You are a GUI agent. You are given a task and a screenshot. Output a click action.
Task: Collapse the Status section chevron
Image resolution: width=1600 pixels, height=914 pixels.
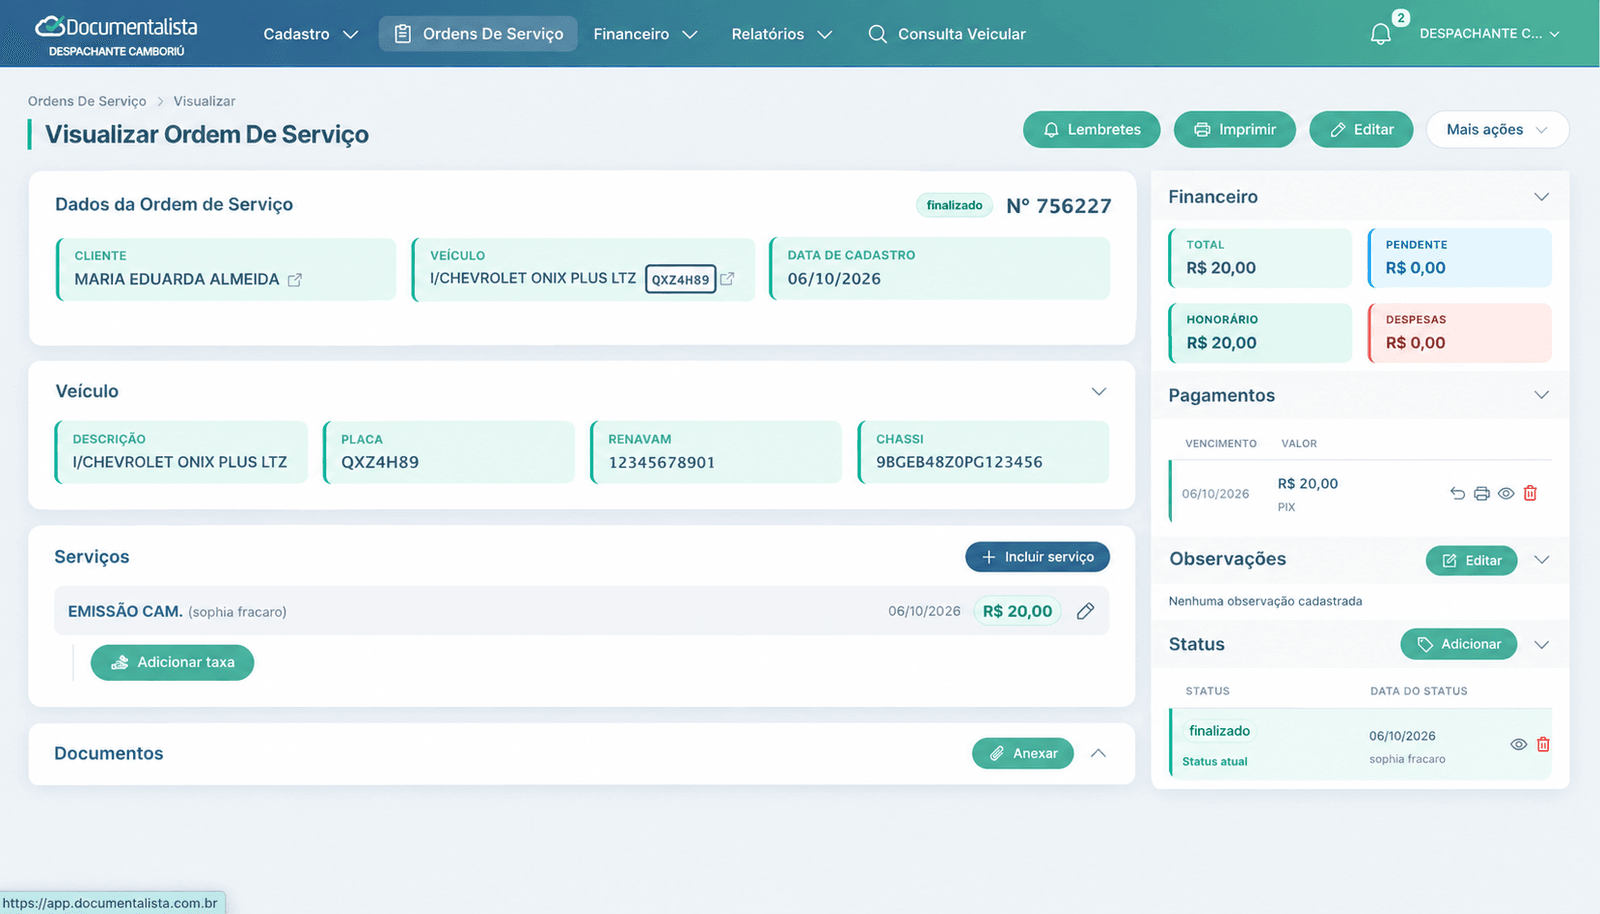pyautogui.click(x=1542, y=645)
